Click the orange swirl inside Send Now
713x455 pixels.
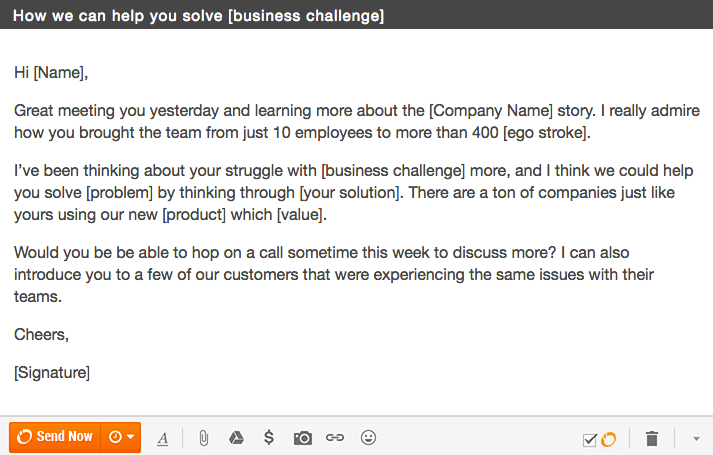coord(24,437)
